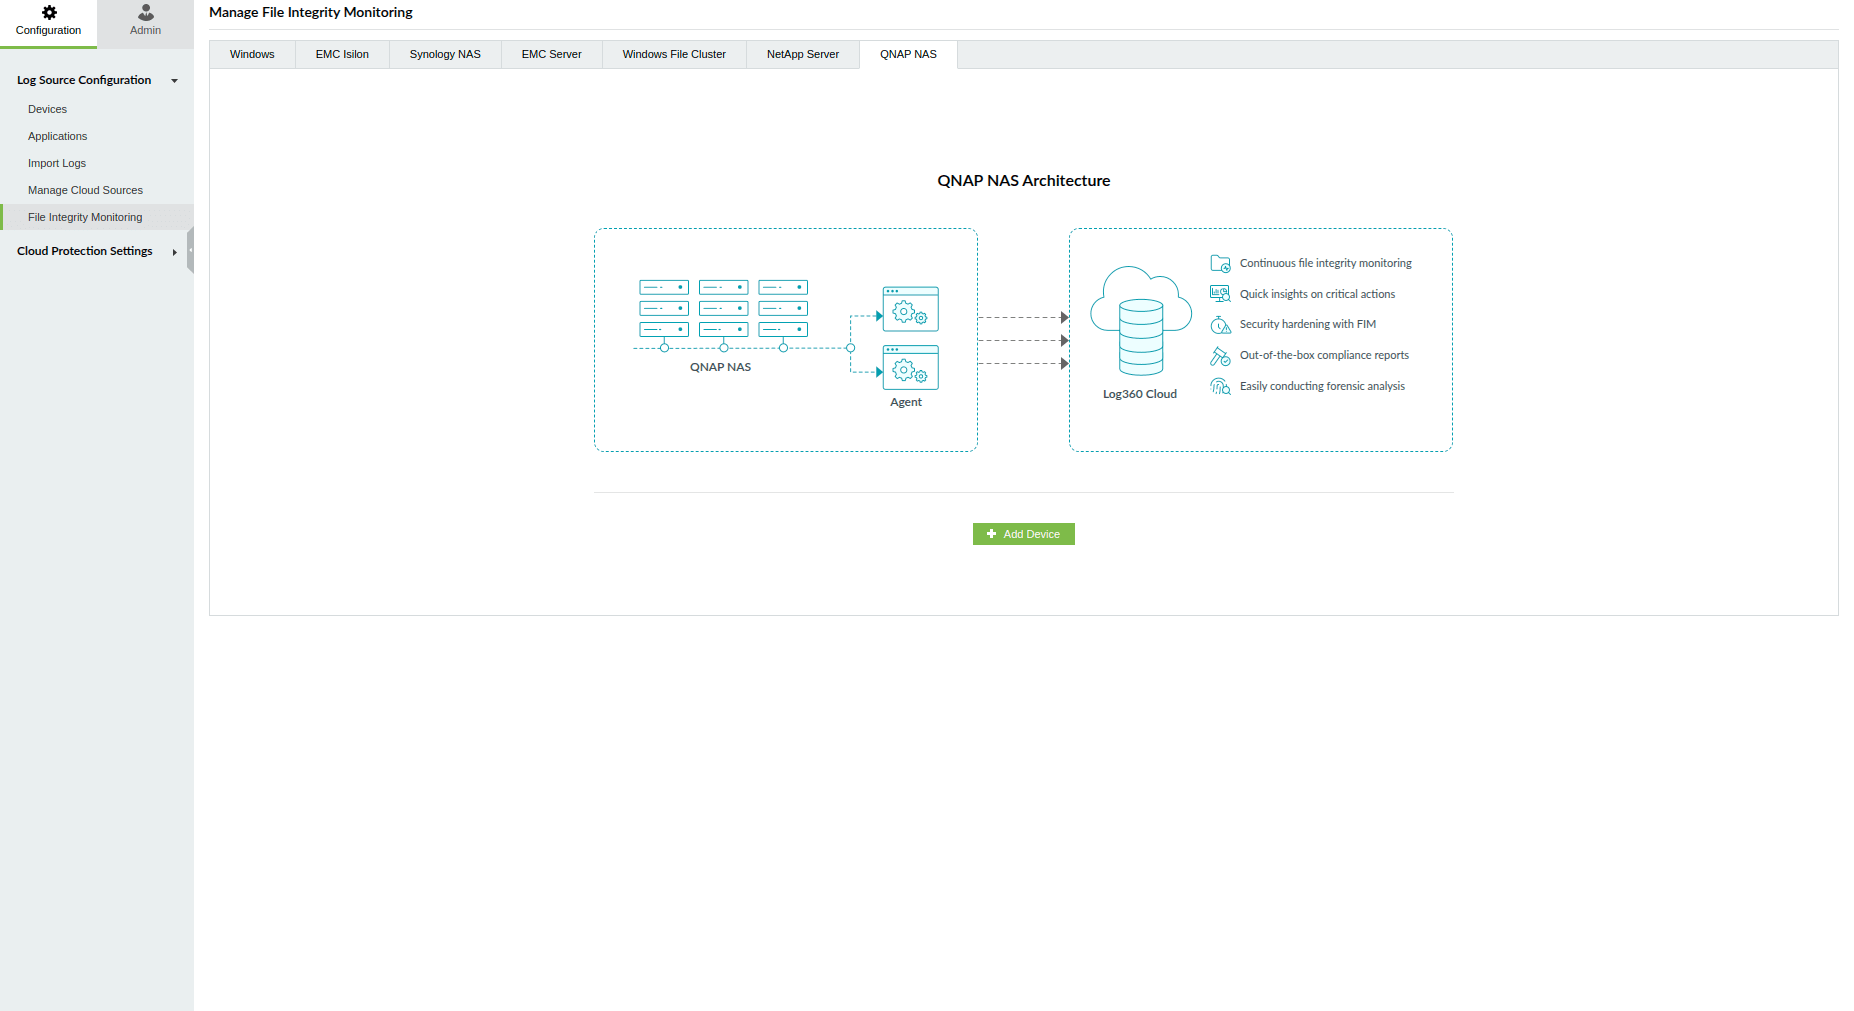Click the forensic analysis icon
Screen dimensions: 1854x1011
pos(1220,386)
